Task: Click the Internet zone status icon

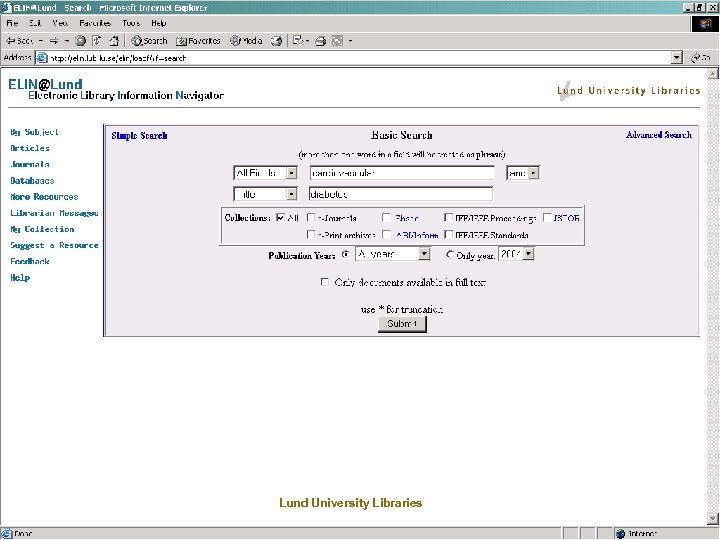Action: [620, 534]
